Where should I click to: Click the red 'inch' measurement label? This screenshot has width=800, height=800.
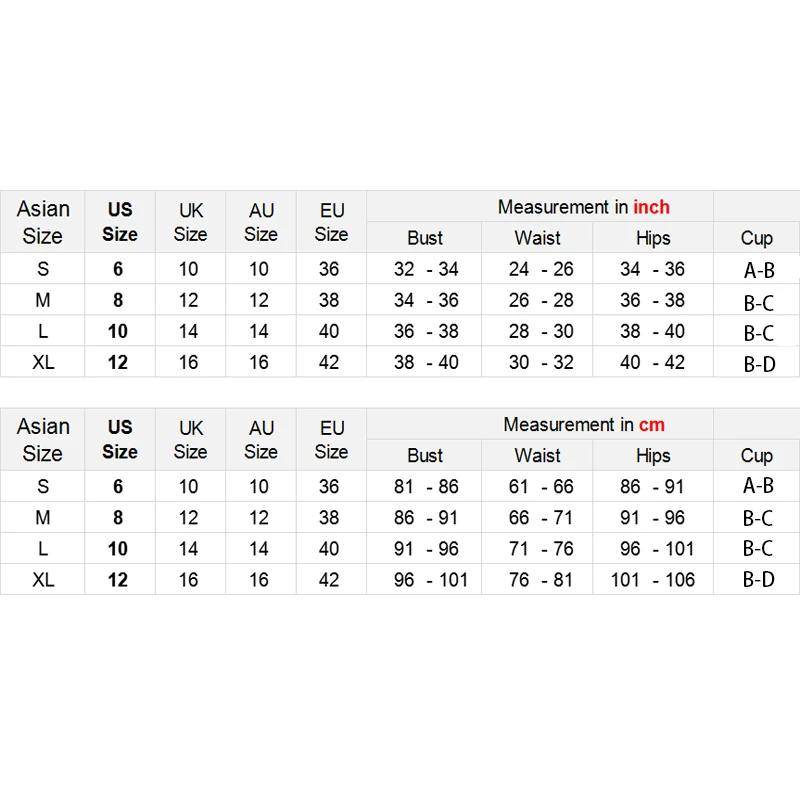tap(651, 207)
